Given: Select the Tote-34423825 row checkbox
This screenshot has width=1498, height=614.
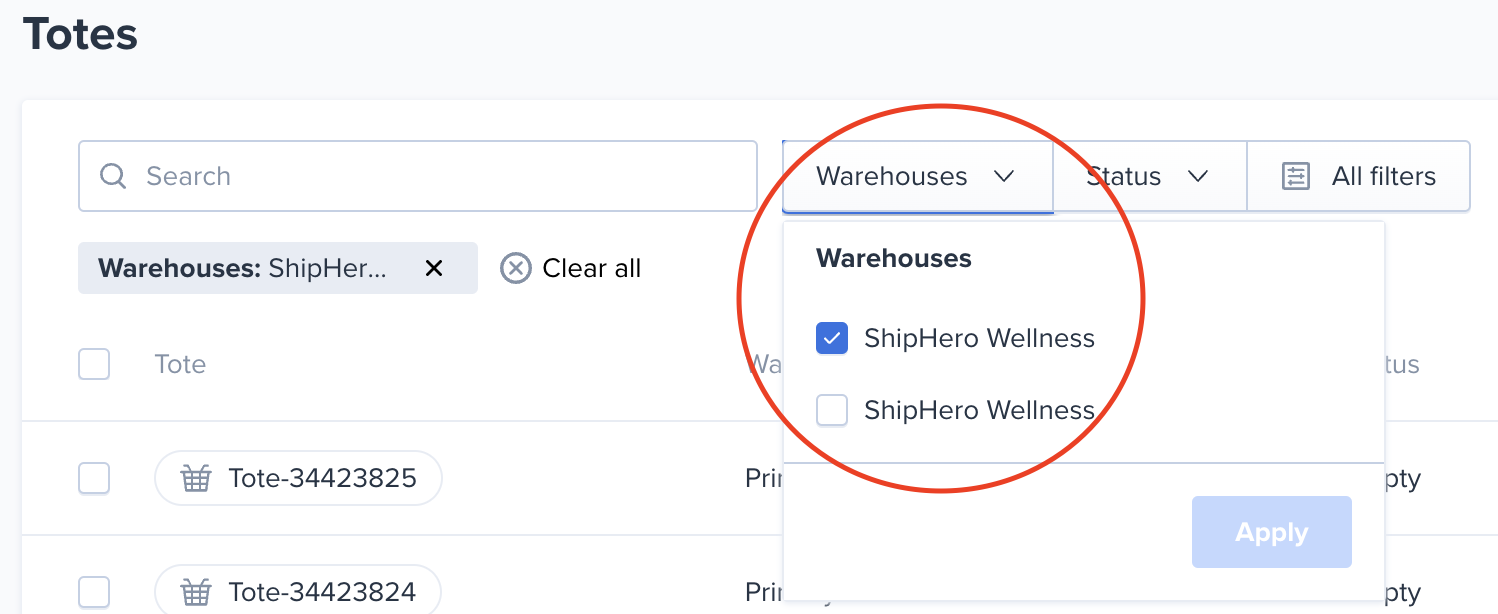Looking at the screenshot, I should (x=94, y=478).
